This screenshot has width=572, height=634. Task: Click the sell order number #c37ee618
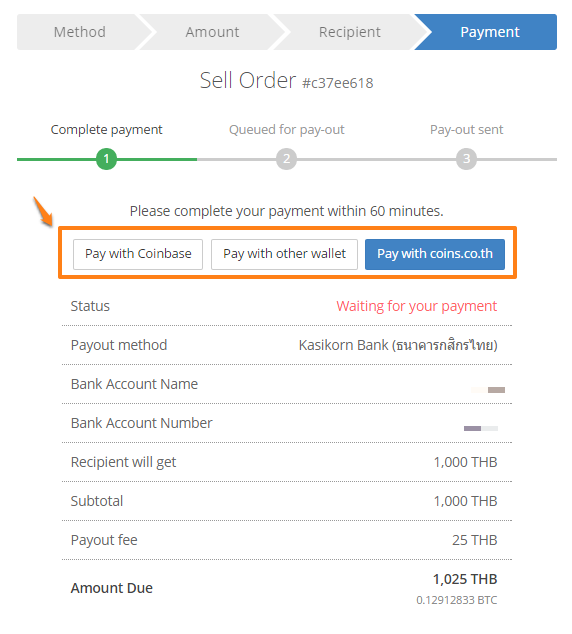338,83
